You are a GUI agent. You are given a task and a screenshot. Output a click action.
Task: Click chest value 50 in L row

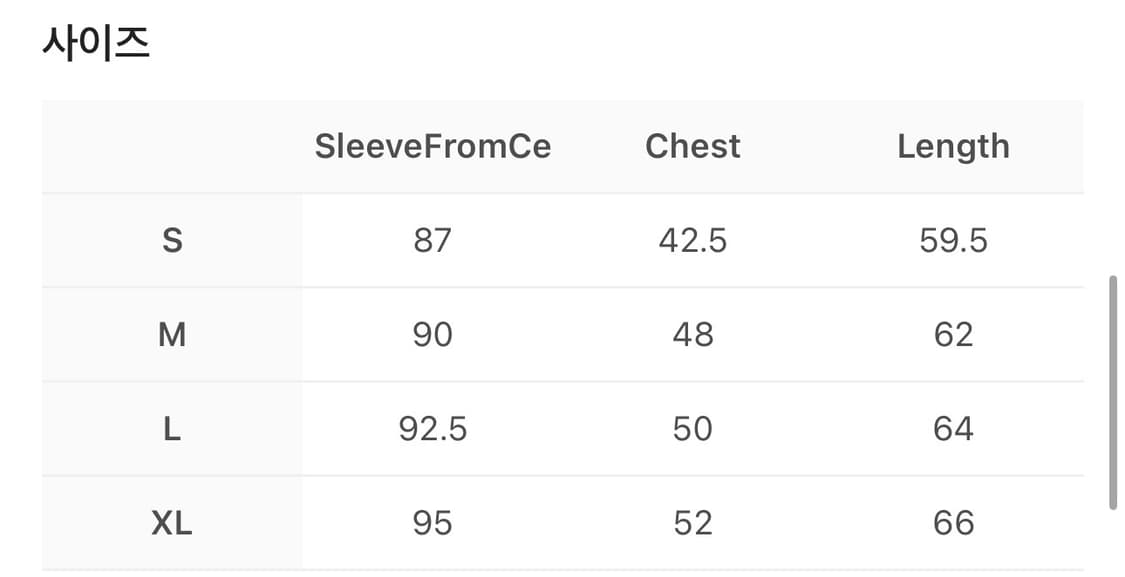coord(693,429)
